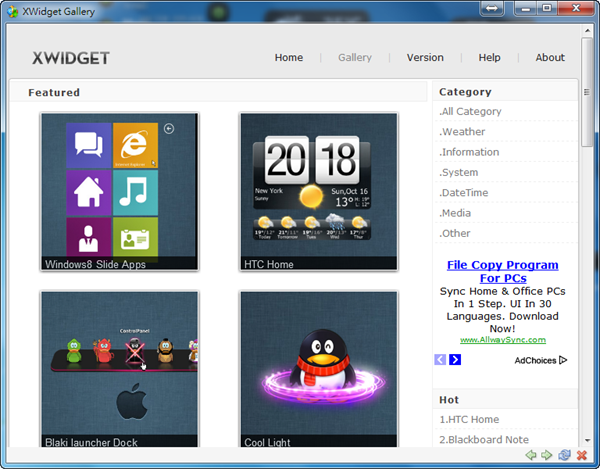Go to the Version page
This screenshot has height=469, width=600.
[425, 57]
